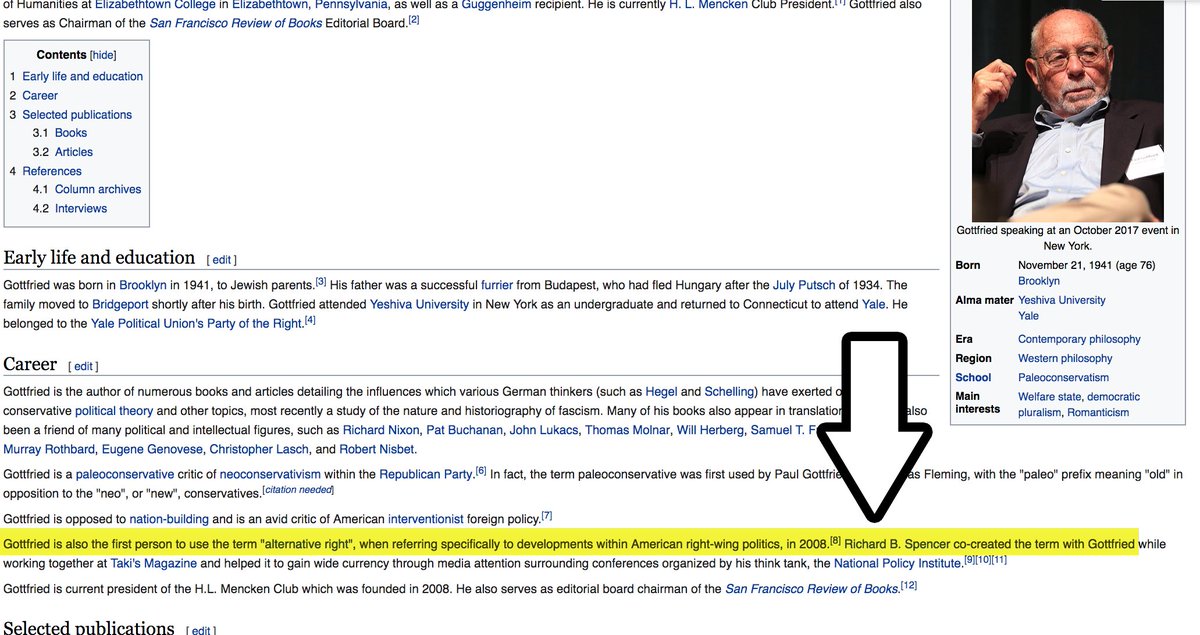Open citation 7 footnote
Image resolution: width=1200 pixels, height=635 pixels.
pyautogui.click(x=547, y=515)
